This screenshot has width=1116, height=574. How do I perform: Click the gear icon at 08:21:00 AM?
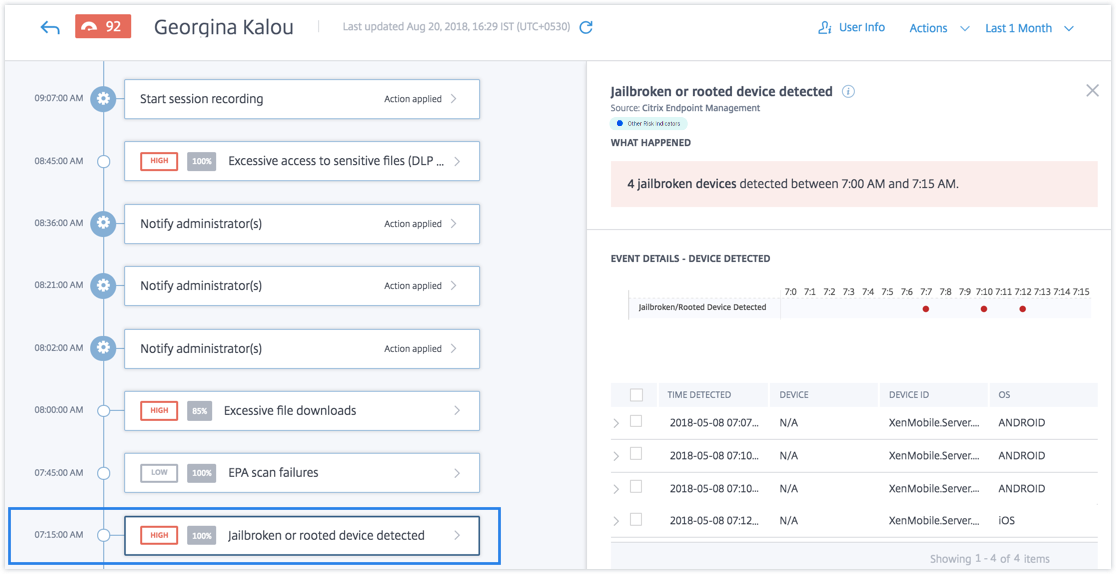pyautogui.click(x=103, y=285)
